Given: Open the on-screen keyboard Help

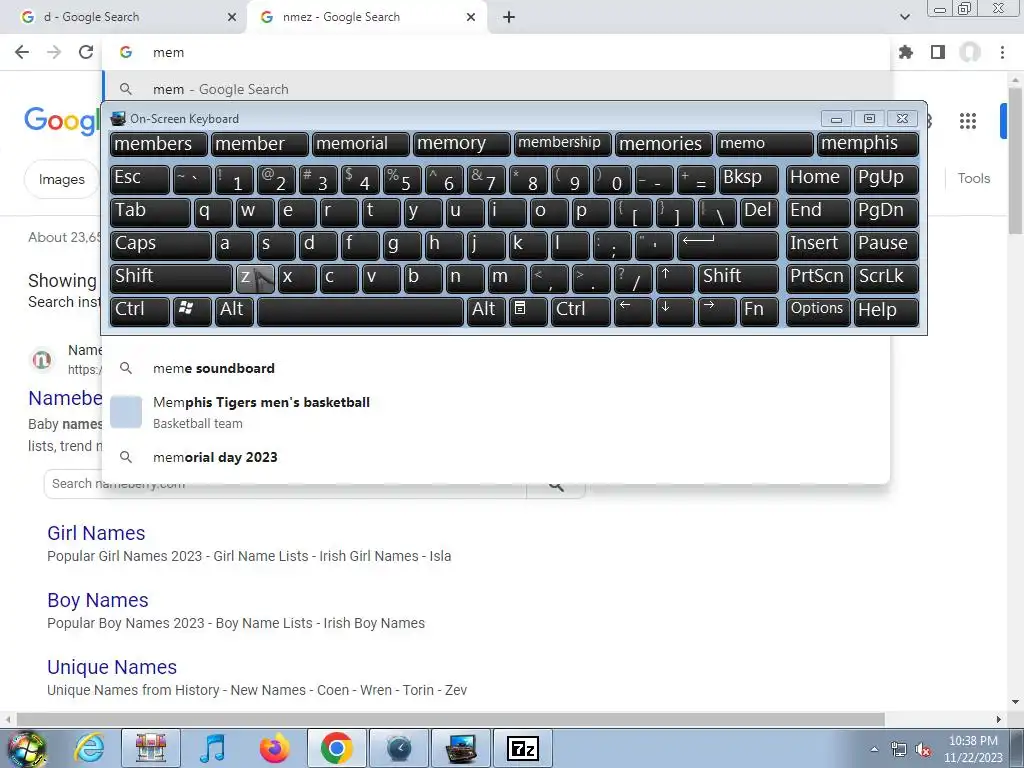Looking at the screenshot, I should coord(886,312).
